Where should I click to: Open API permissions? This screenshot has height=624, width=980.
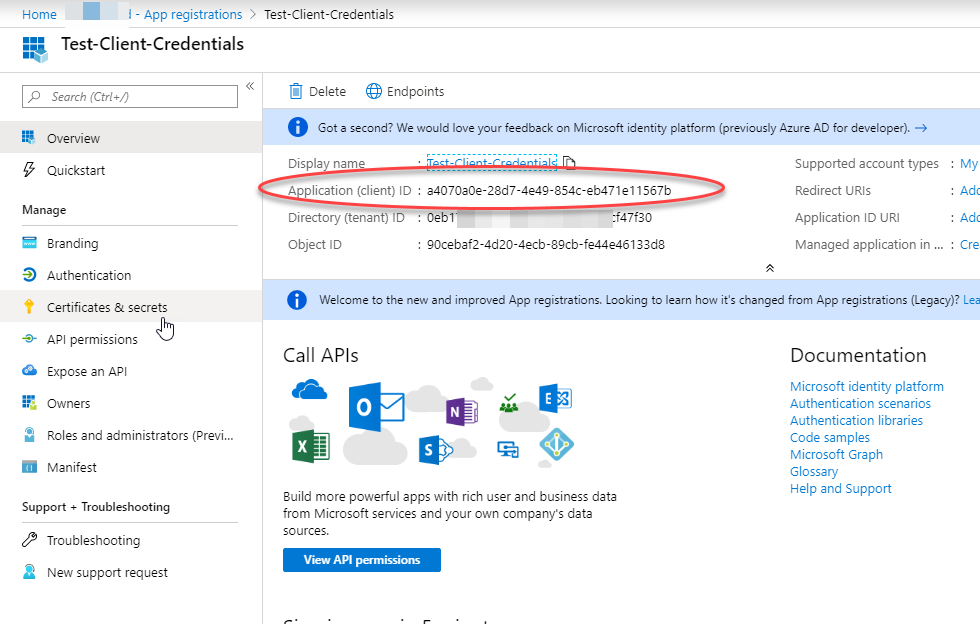131,338
